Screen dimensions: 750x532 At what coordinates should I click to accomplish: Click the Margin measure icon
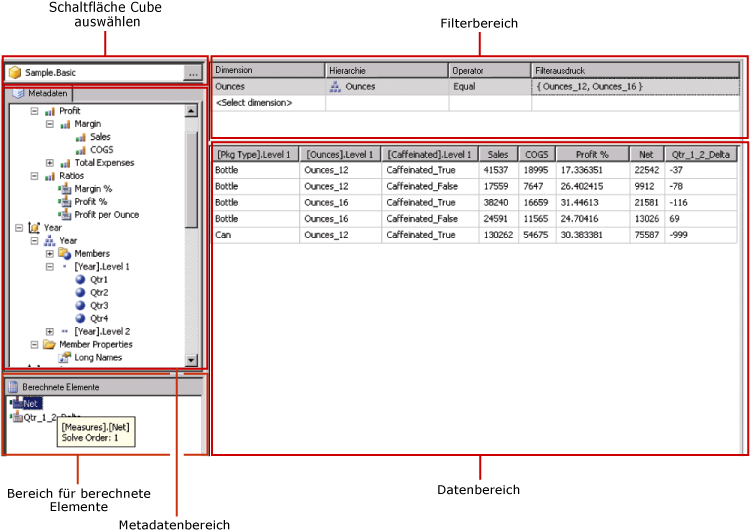click(65, 124)
